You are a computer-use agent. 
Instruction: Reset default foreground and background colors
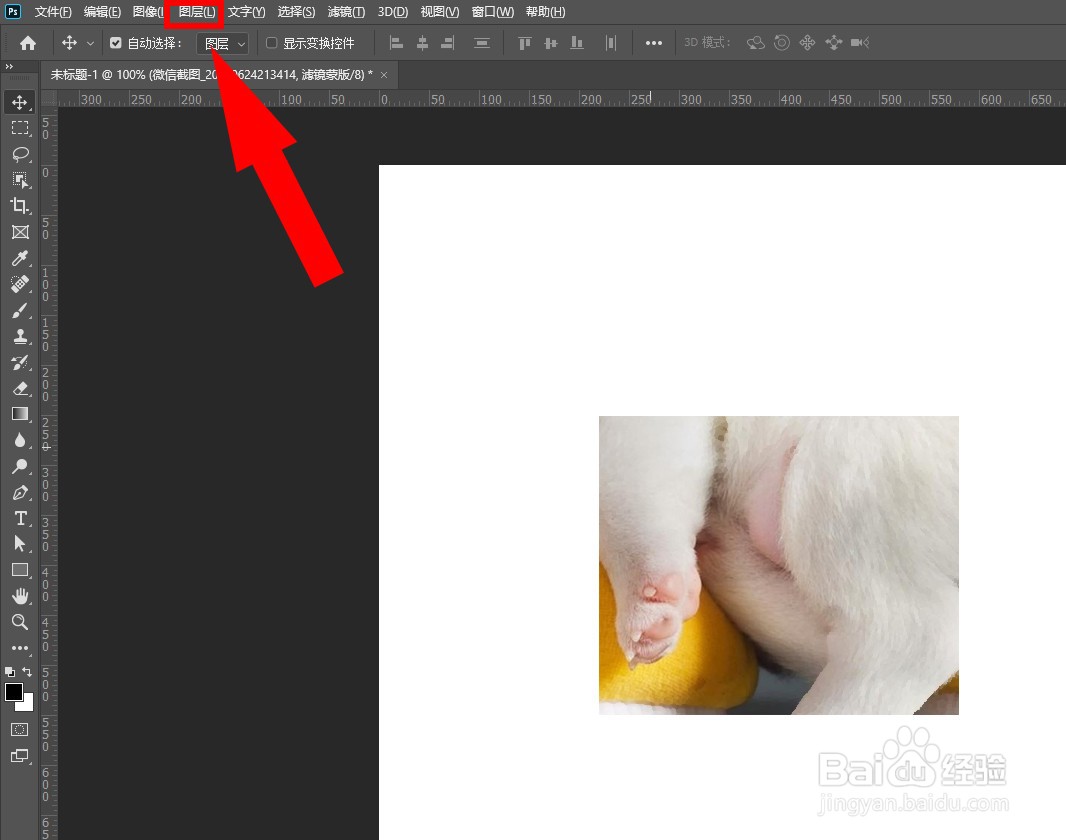[x=10, y=671]
